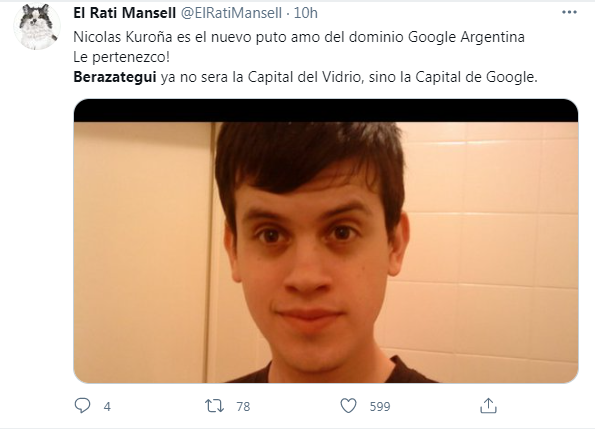Open the share upload-arrow icon
The height and width of the screenshot is (440, 595).
488,406
